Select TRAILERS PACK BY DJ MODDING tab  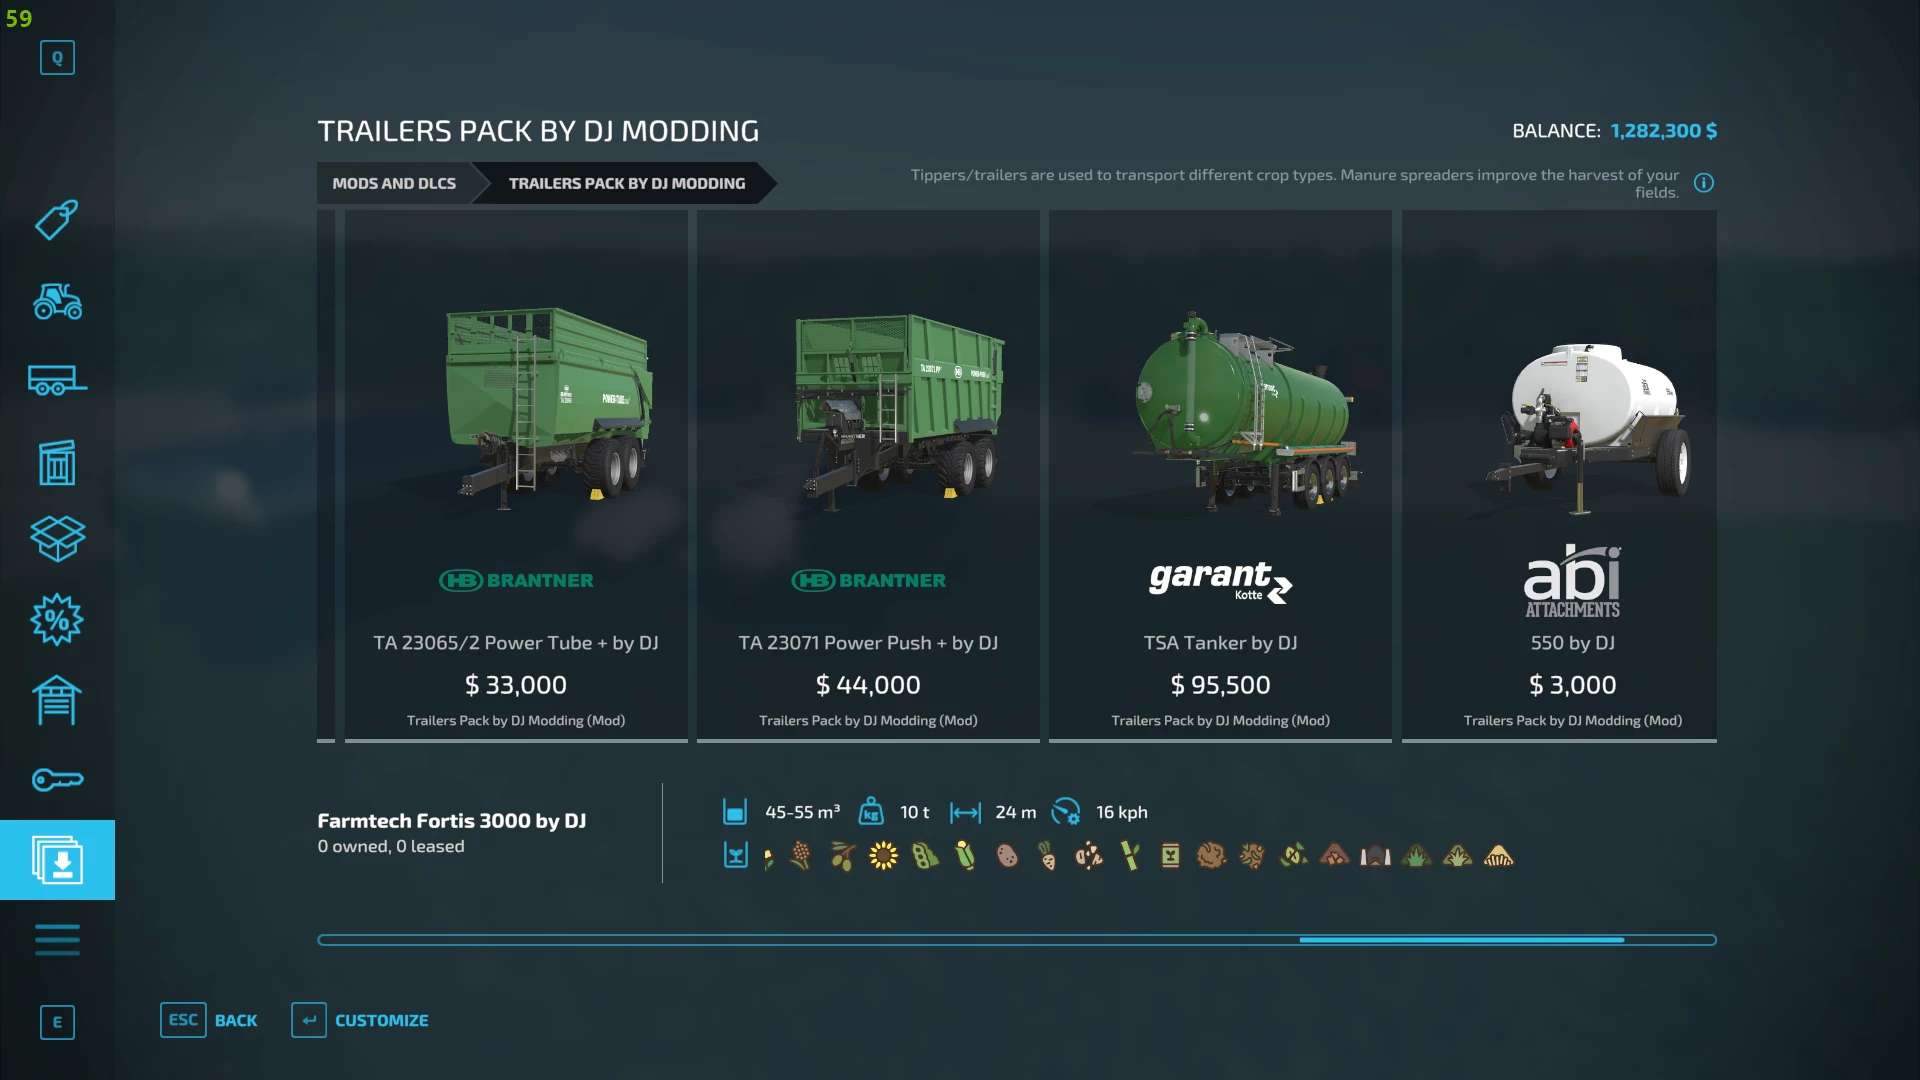pos(627,183)
